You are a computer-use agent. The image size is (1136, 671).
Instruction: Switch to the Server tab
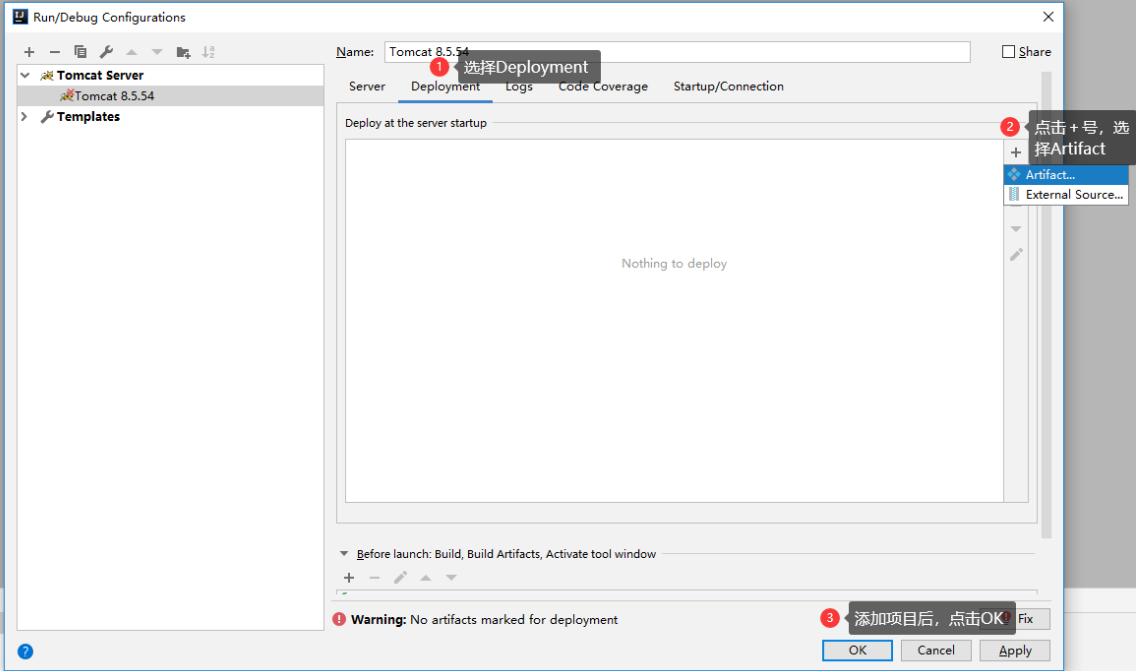pyautogui.click(x=367, y=86)
